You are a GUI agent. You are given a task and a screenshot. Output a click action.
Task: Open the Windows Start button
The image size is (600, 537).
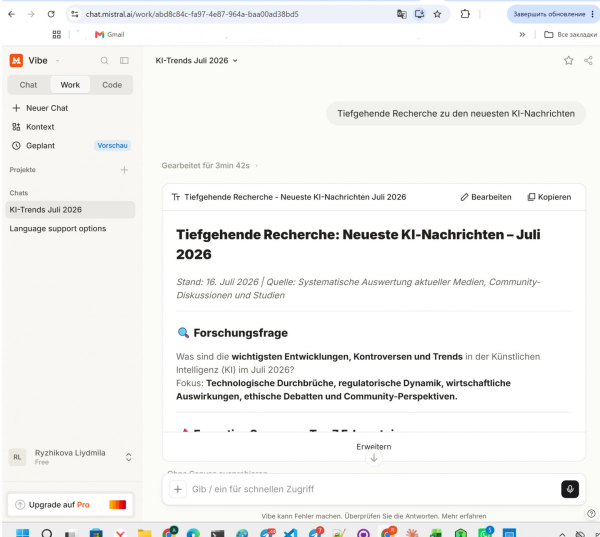click(x=22, y=532)
